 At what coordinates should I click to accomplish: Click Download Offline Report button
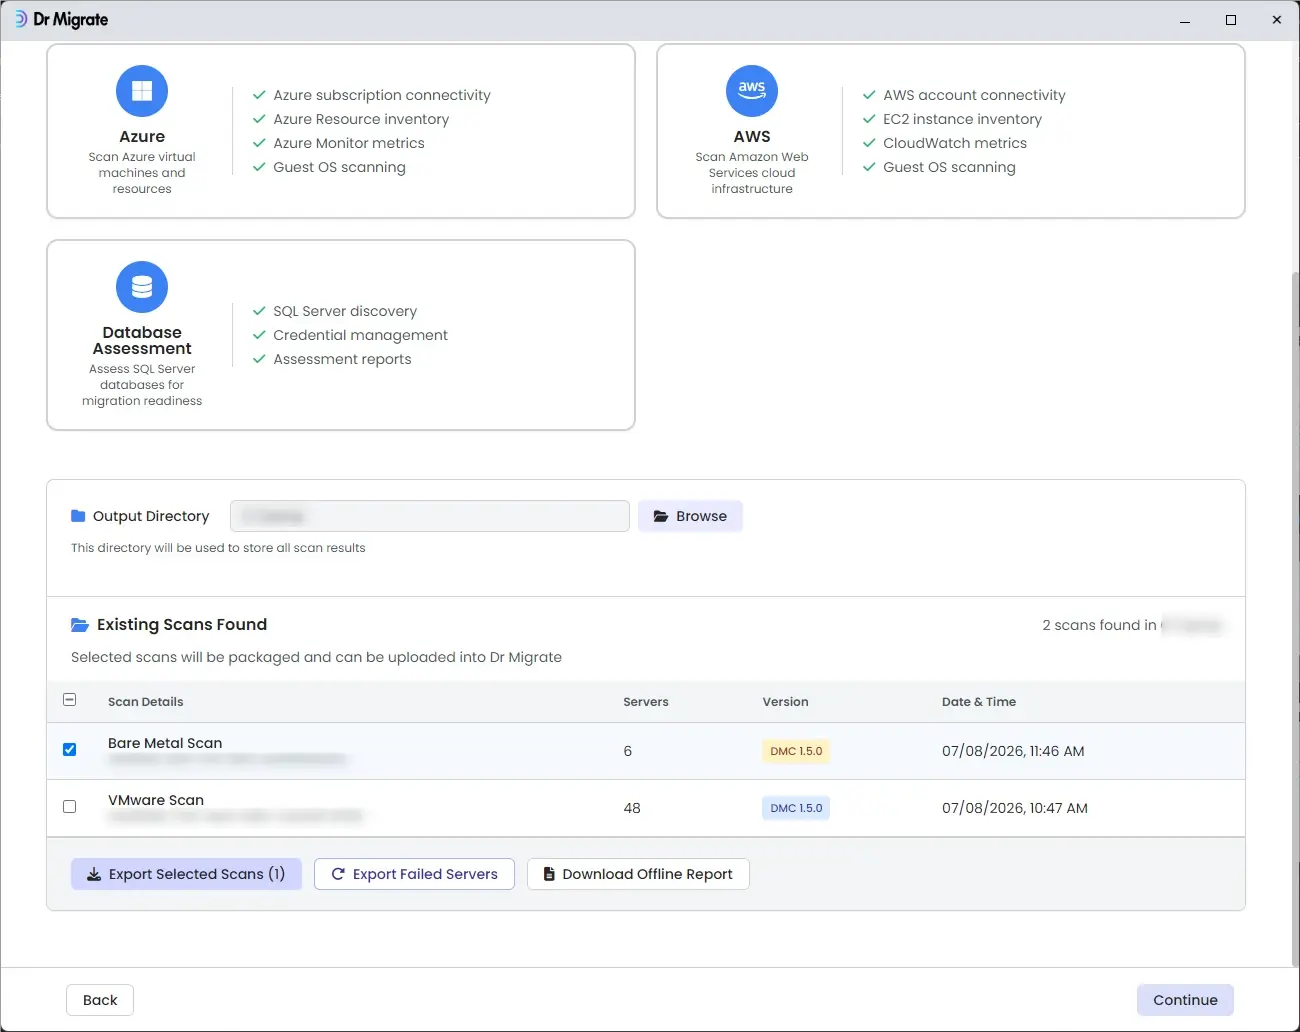638,874
